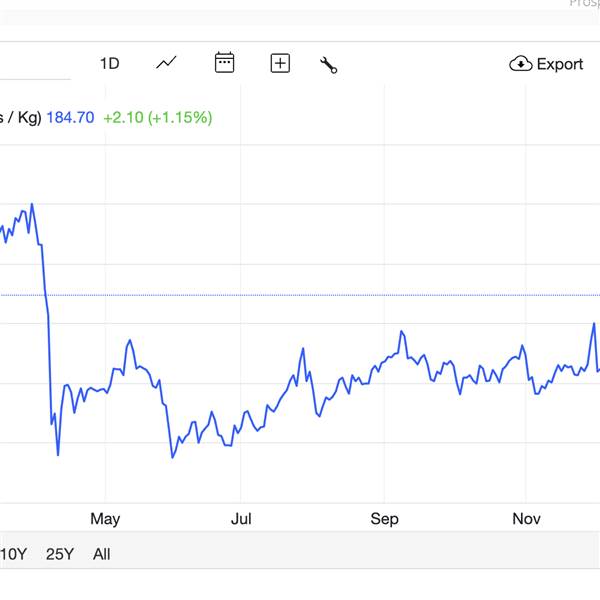600x600 pixels.
Task: Click the dotted horizontal current price line
Action: (x=300, y=295)
